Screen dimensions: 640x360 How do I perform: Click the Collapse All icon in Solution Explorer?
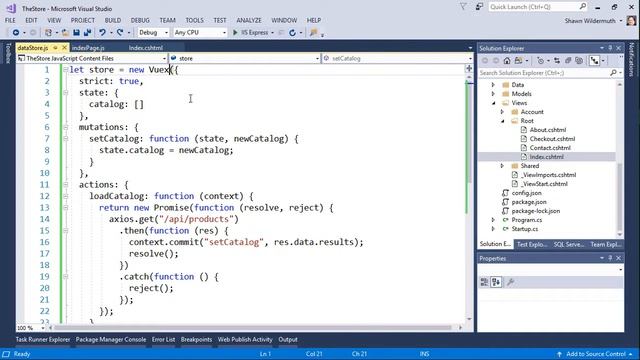tap(568, 61)
